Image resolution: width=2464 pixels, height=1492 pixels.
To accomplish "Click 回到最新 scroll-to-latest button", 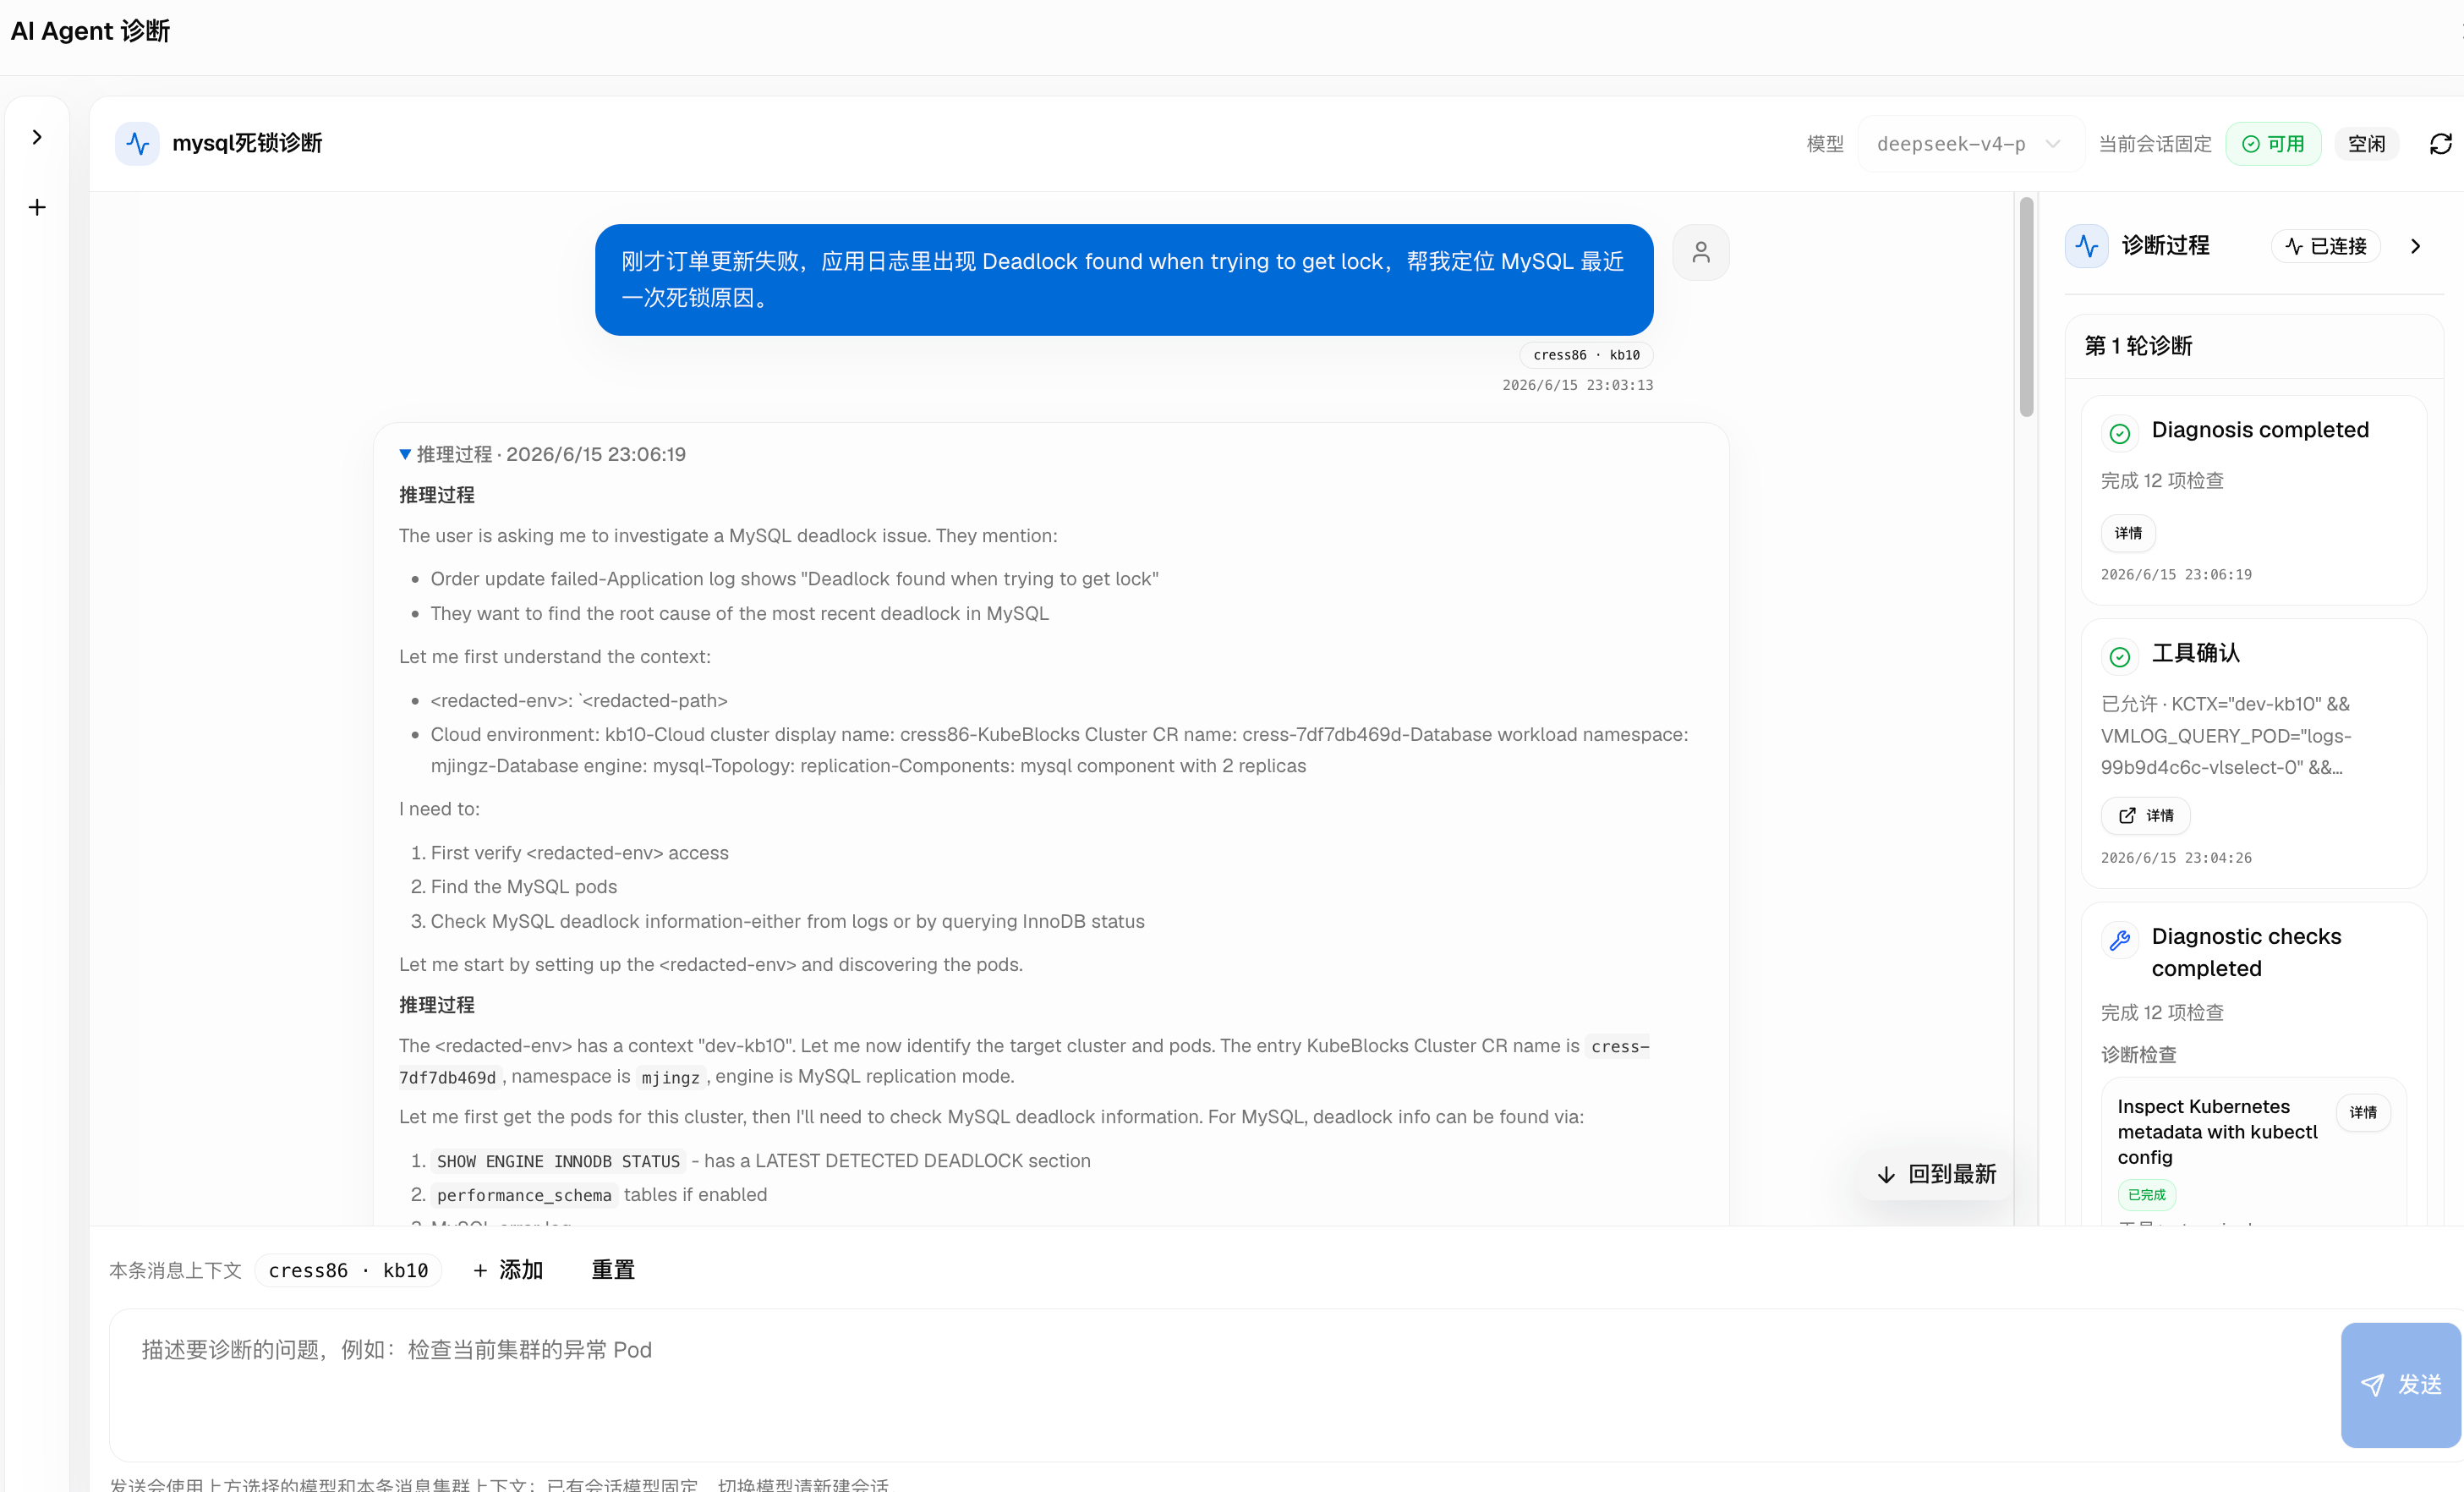I will (1936, 1174).
